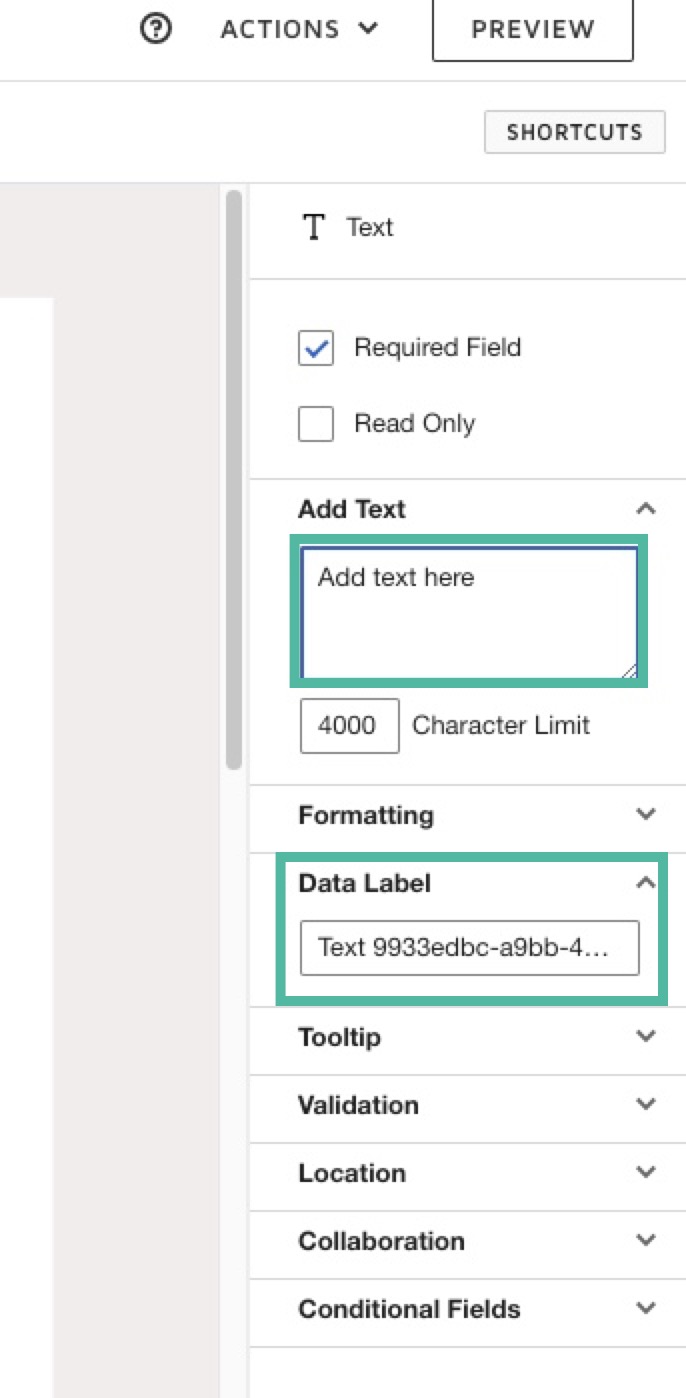Expand the Validation section
The image size is (686, 1398).
click(646, 1105)
